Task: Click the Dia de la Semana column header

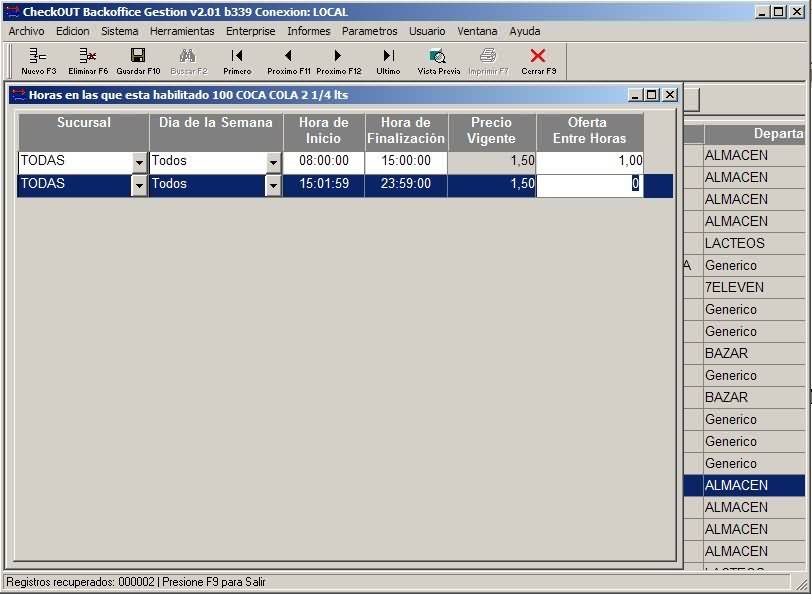Action: point(216,132)
